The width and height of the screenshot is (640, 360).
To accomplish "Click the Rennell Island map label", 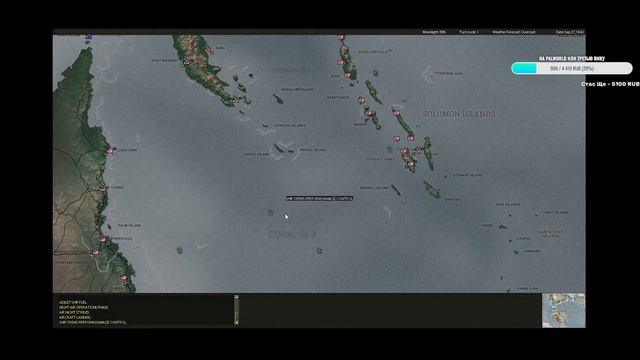I will [x=374, y=188].
